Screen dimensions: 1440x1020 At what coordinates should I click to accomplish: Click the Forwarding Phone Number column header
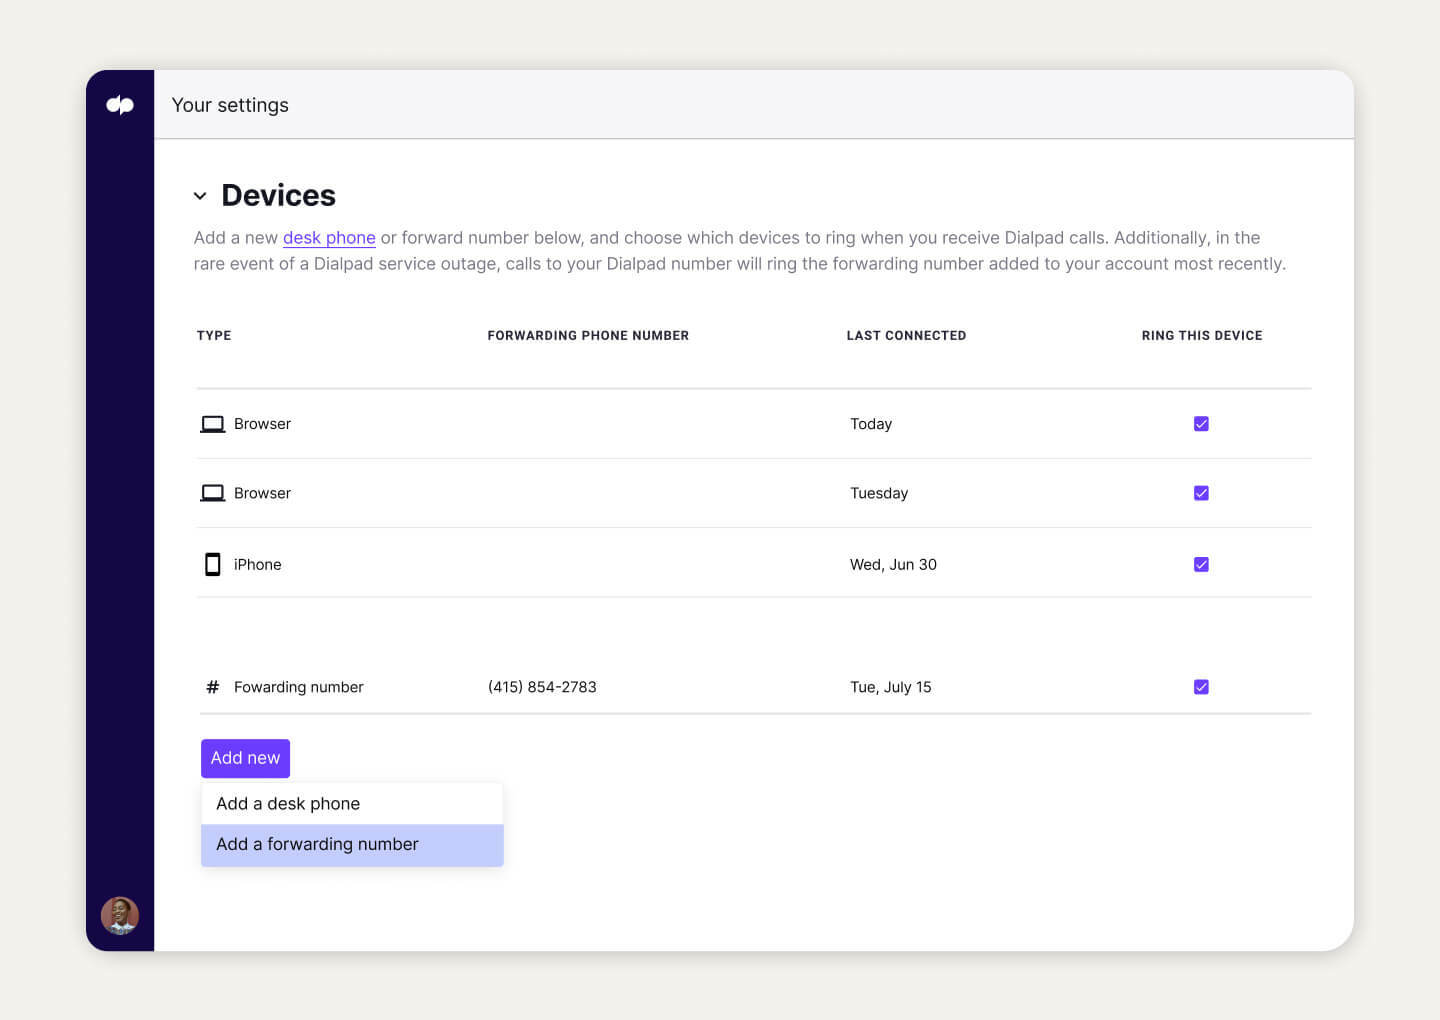click(x=588, y=335)
